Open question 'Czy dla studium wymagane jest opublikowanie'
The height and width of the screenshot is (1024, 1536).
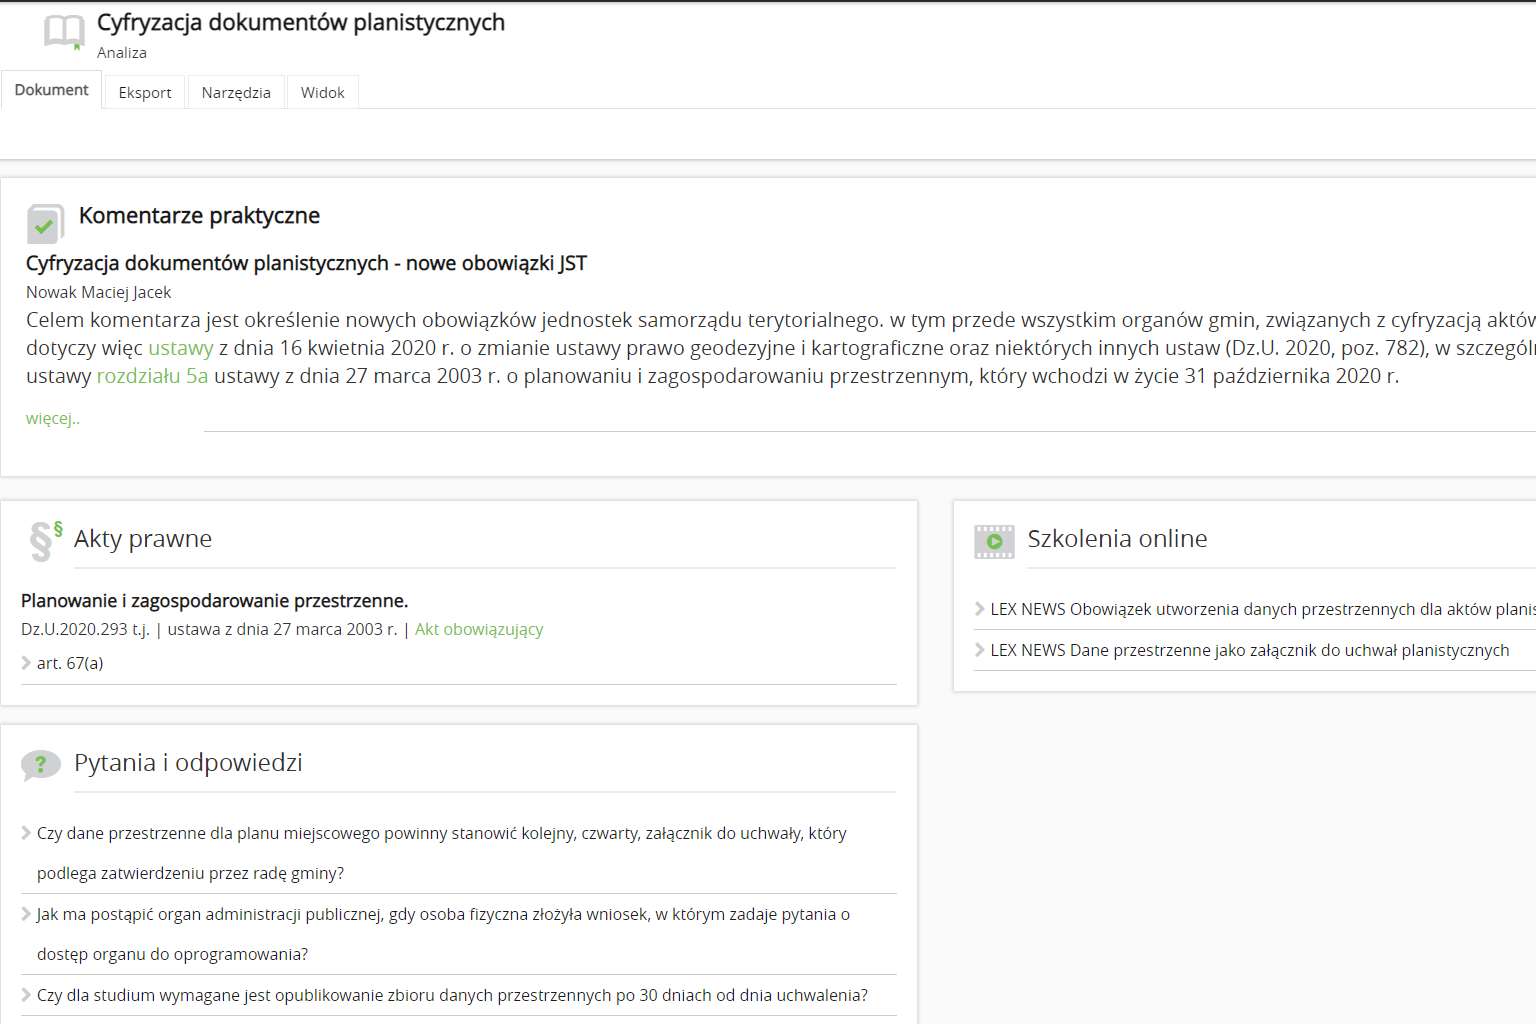pos(452,995)
